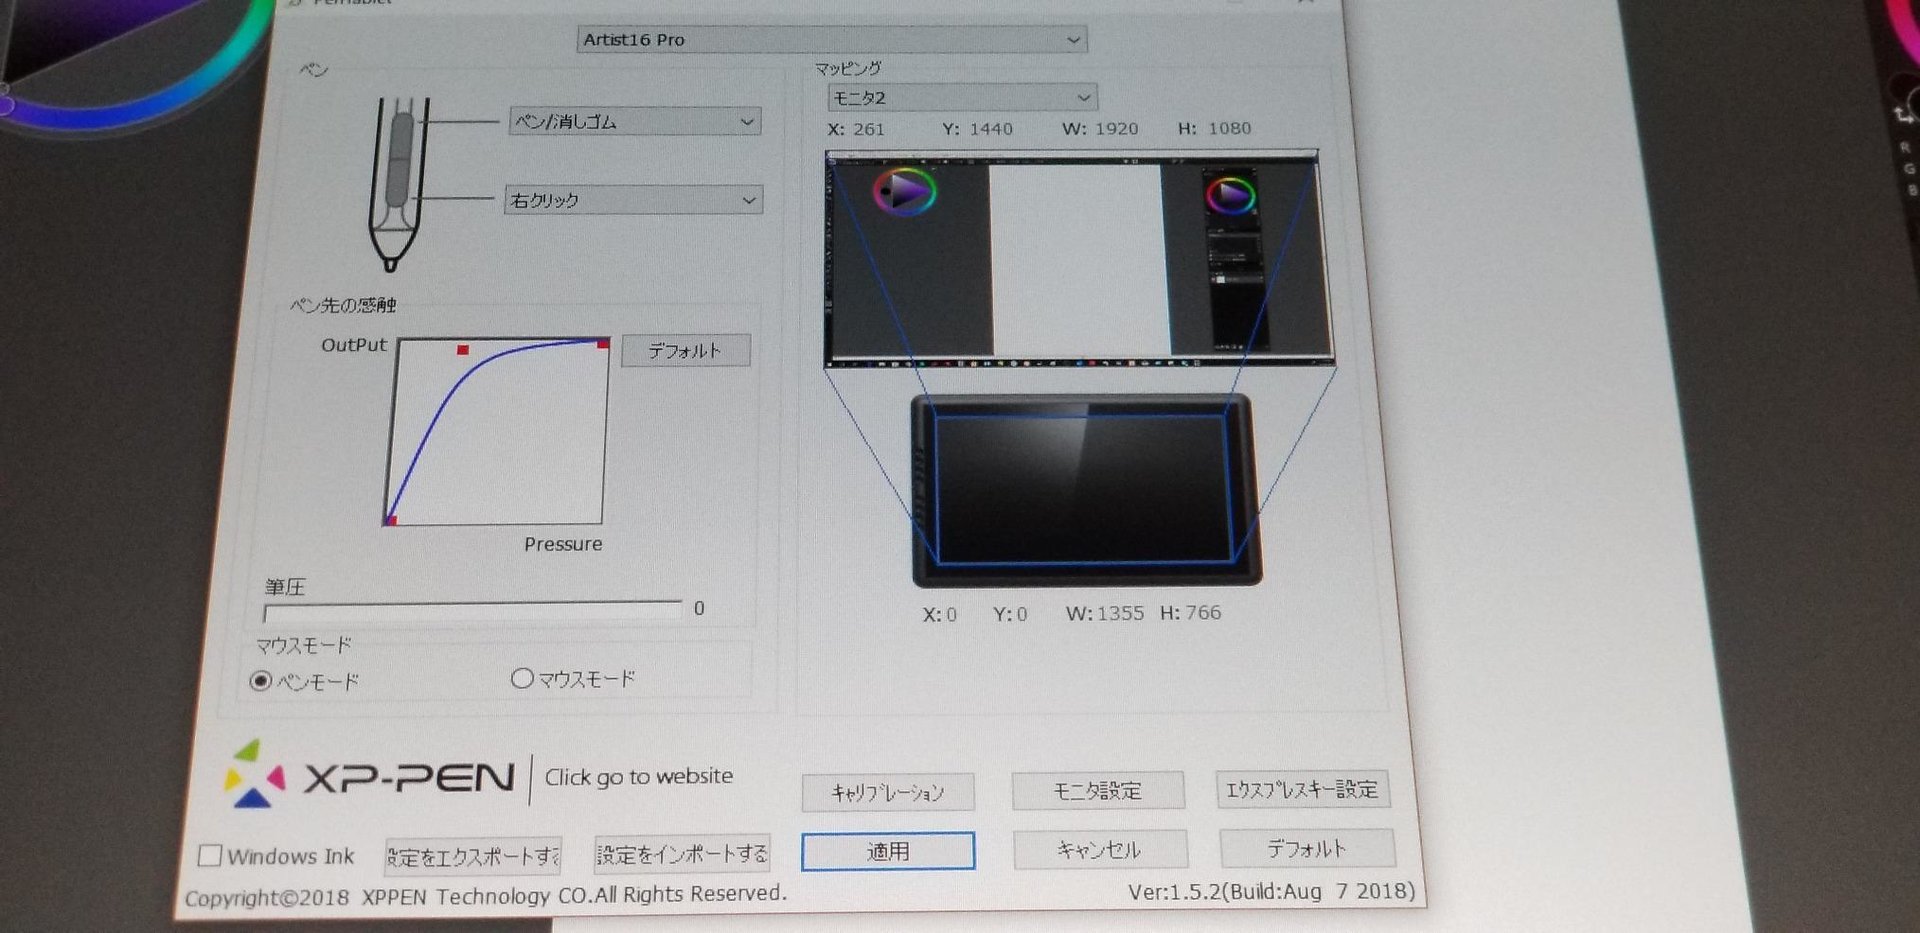Open エクスプレスキー設定 settings

(1302, 789)
